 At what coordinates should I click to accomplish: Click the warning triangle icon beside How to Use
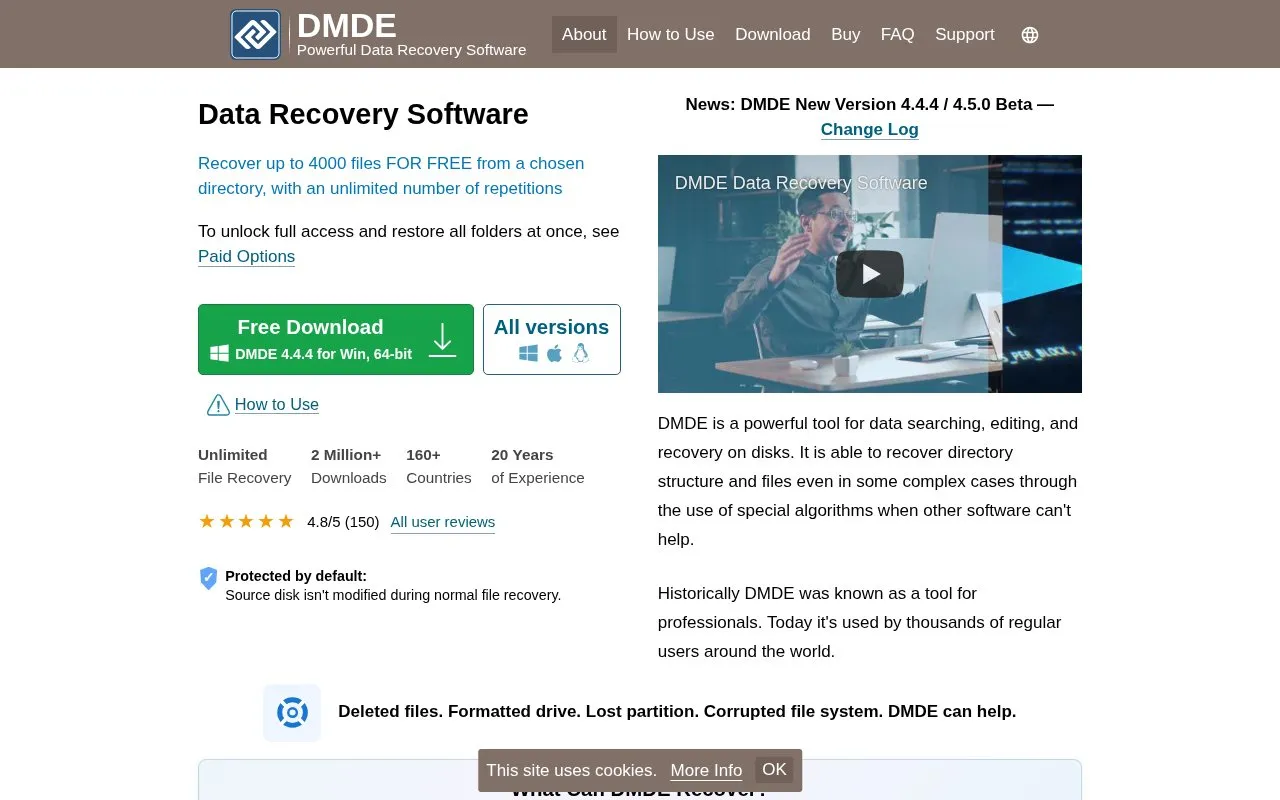click(x=218, y=405)
